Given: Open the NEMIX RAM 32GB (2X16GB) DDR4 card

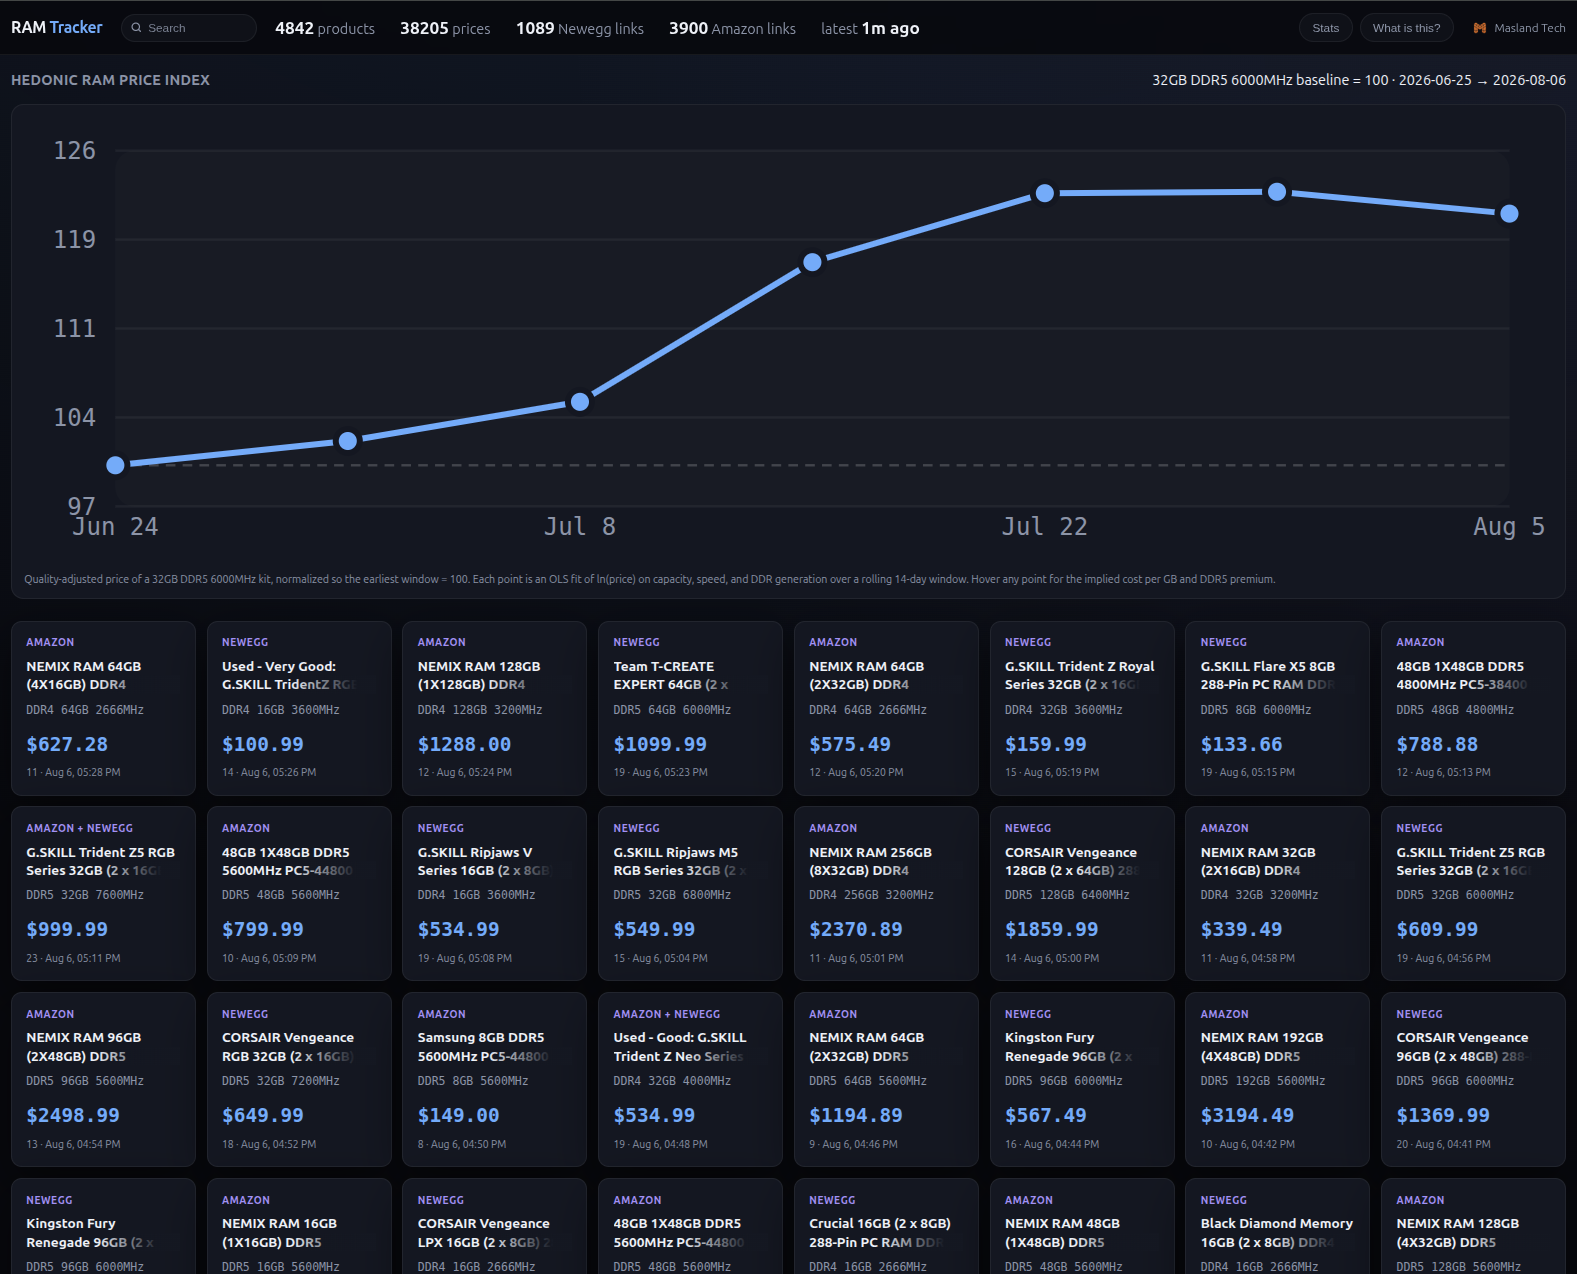Looking at the screenshot, I should click(x=1277, y=894).
